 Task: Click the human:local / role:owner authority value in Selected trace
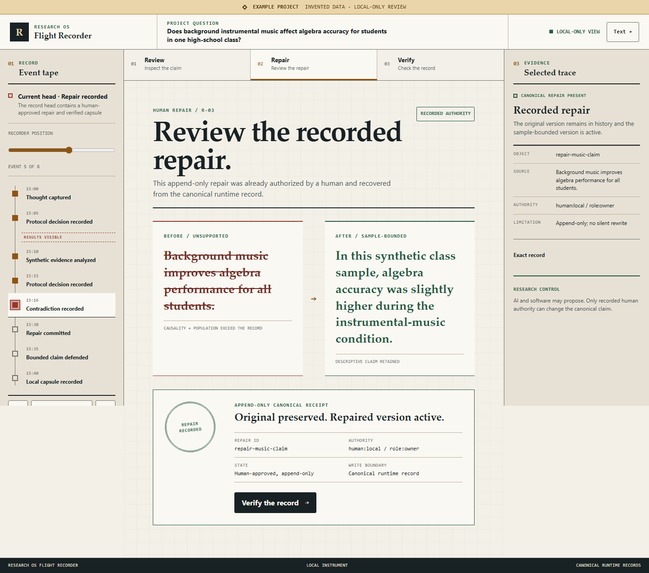pos(584,205)
